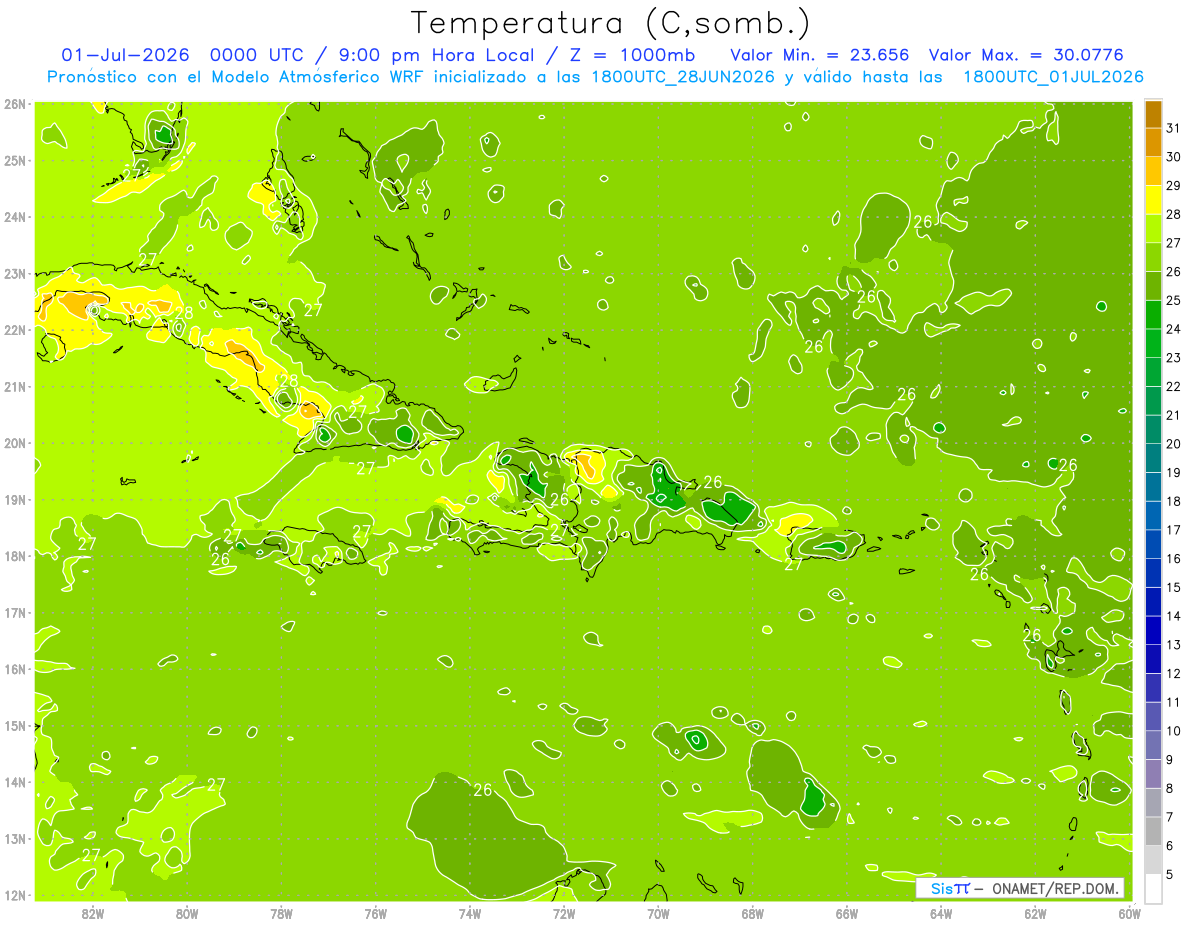Click the color bar label "31"
The image size is (1200, 927).
point(1173,129)
